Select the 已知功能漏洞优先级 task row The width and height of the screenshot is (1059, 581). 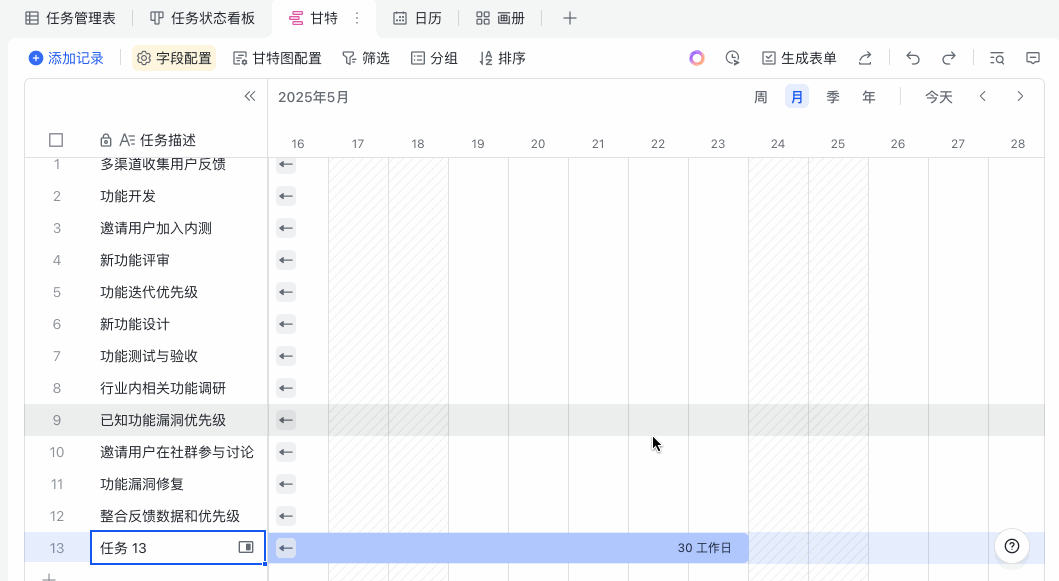(x=147, y=420)
